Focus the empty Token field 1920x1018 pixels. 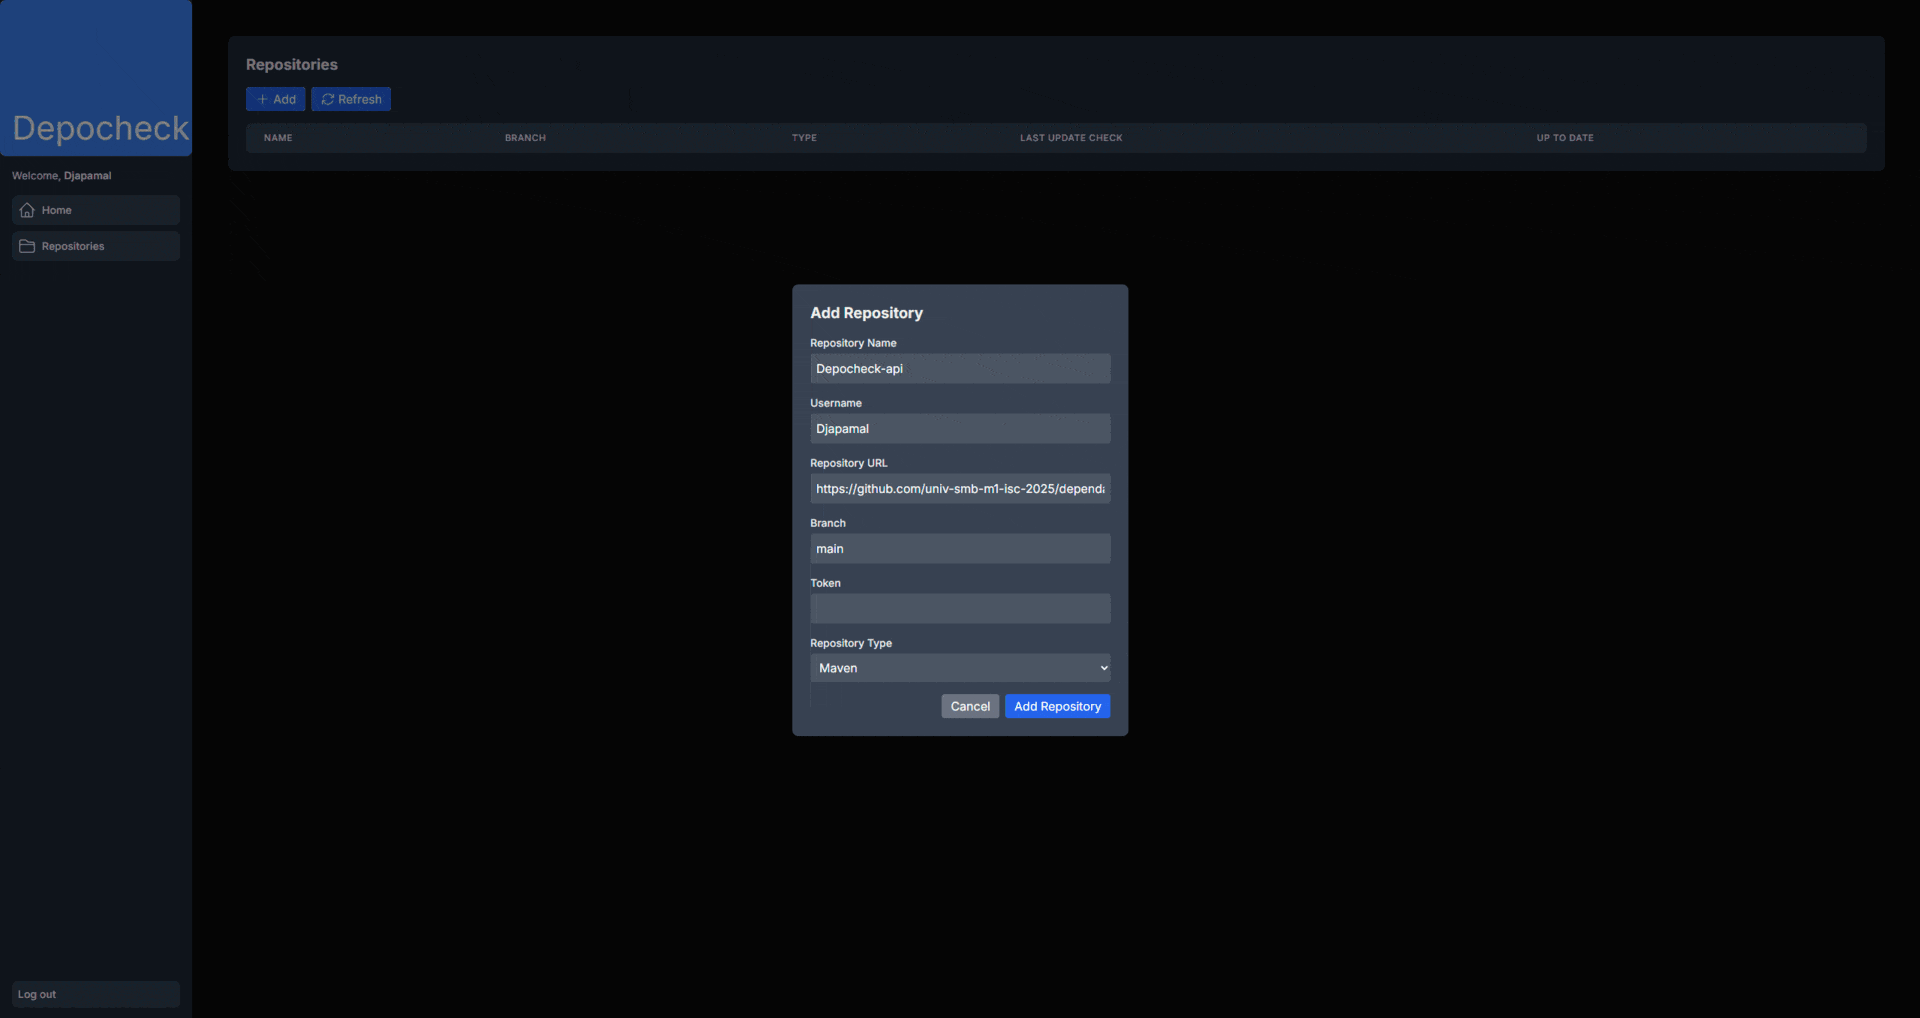click(x=959, y=609)
